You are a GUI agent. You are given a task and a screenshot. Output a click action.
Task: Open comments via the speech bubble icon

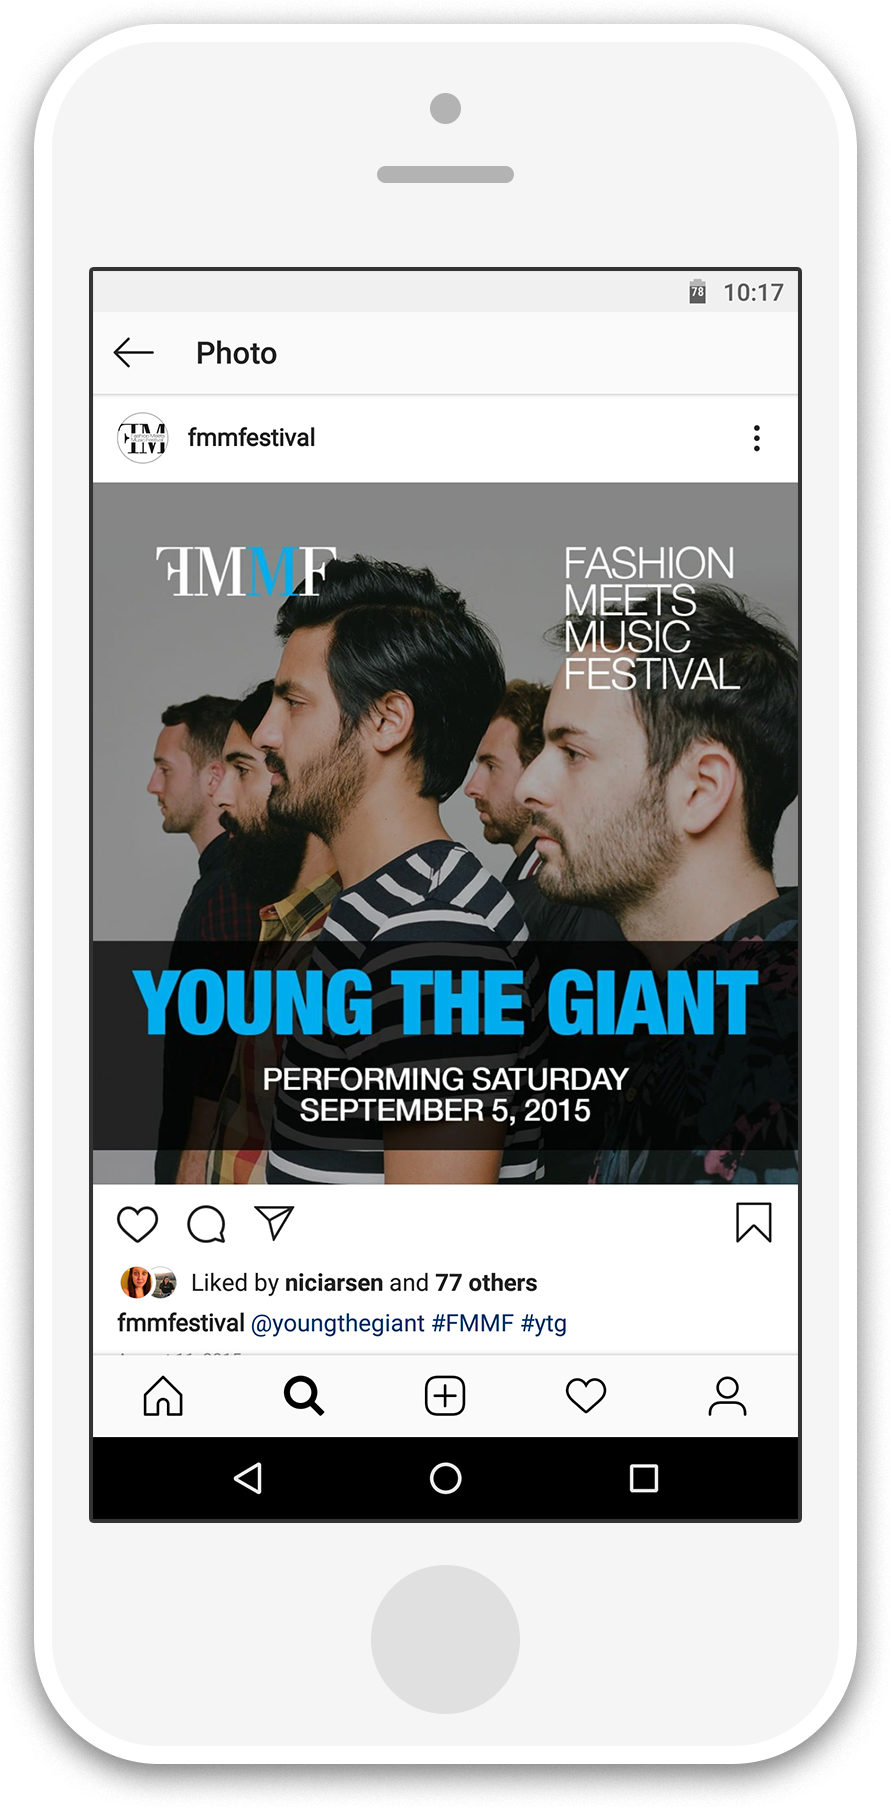click(207, 1224)
